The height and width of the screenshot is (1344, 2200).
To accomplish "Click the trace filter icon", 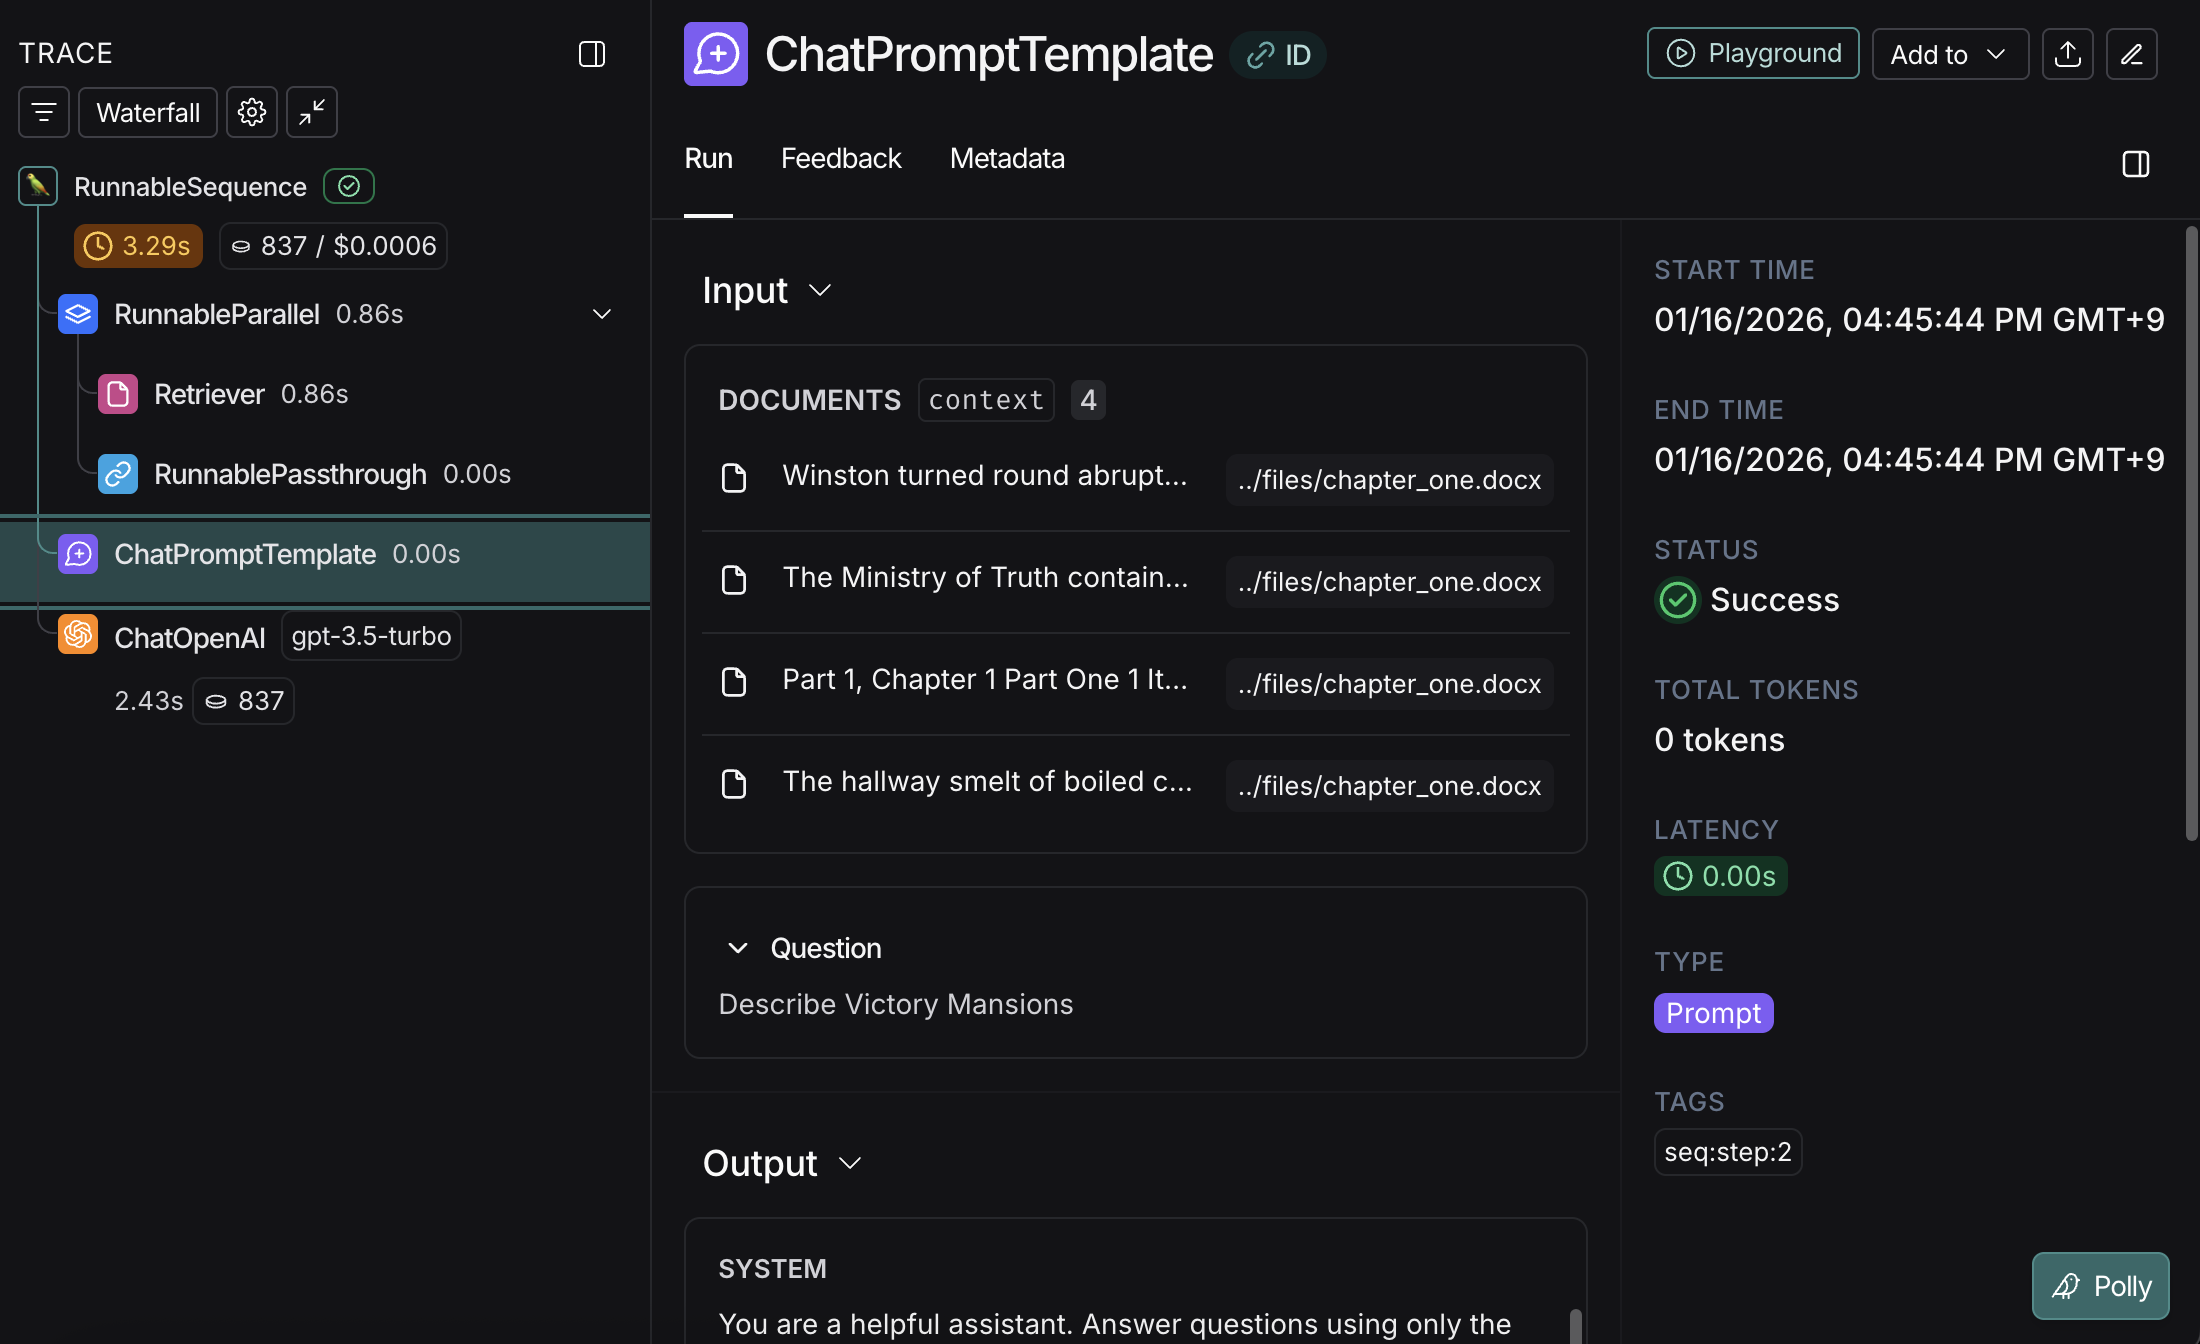I will point(43,112).
